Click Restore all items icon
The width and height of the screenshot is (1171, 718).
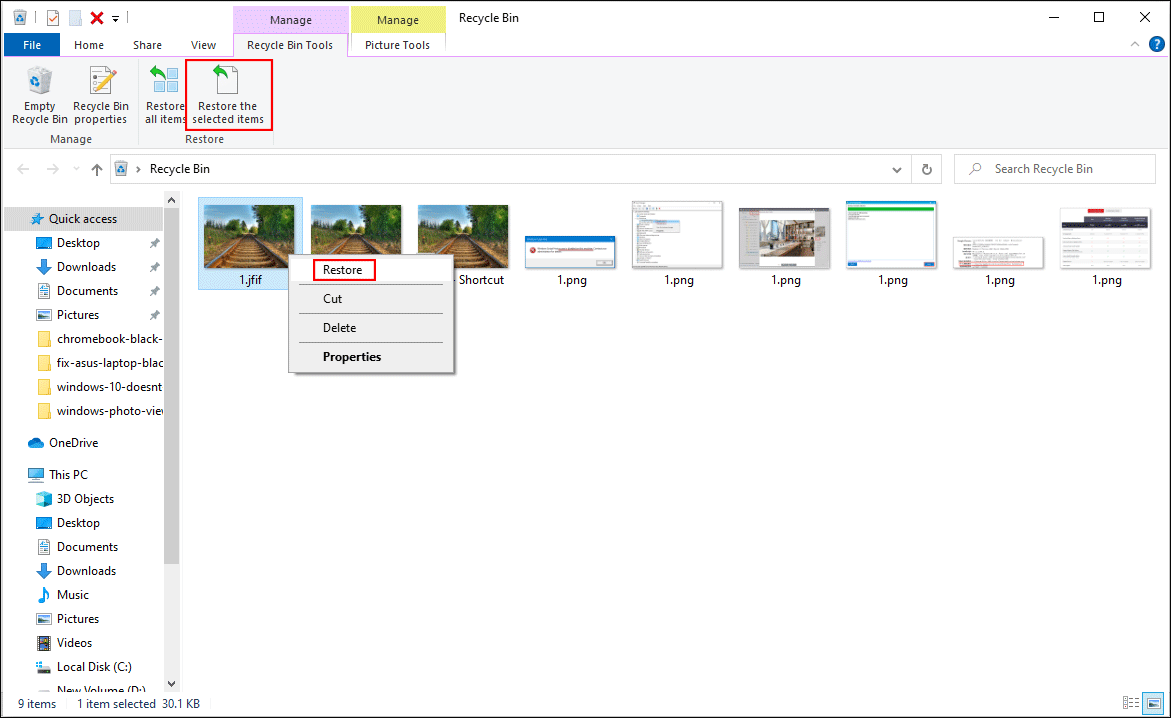tap(164, 80)
